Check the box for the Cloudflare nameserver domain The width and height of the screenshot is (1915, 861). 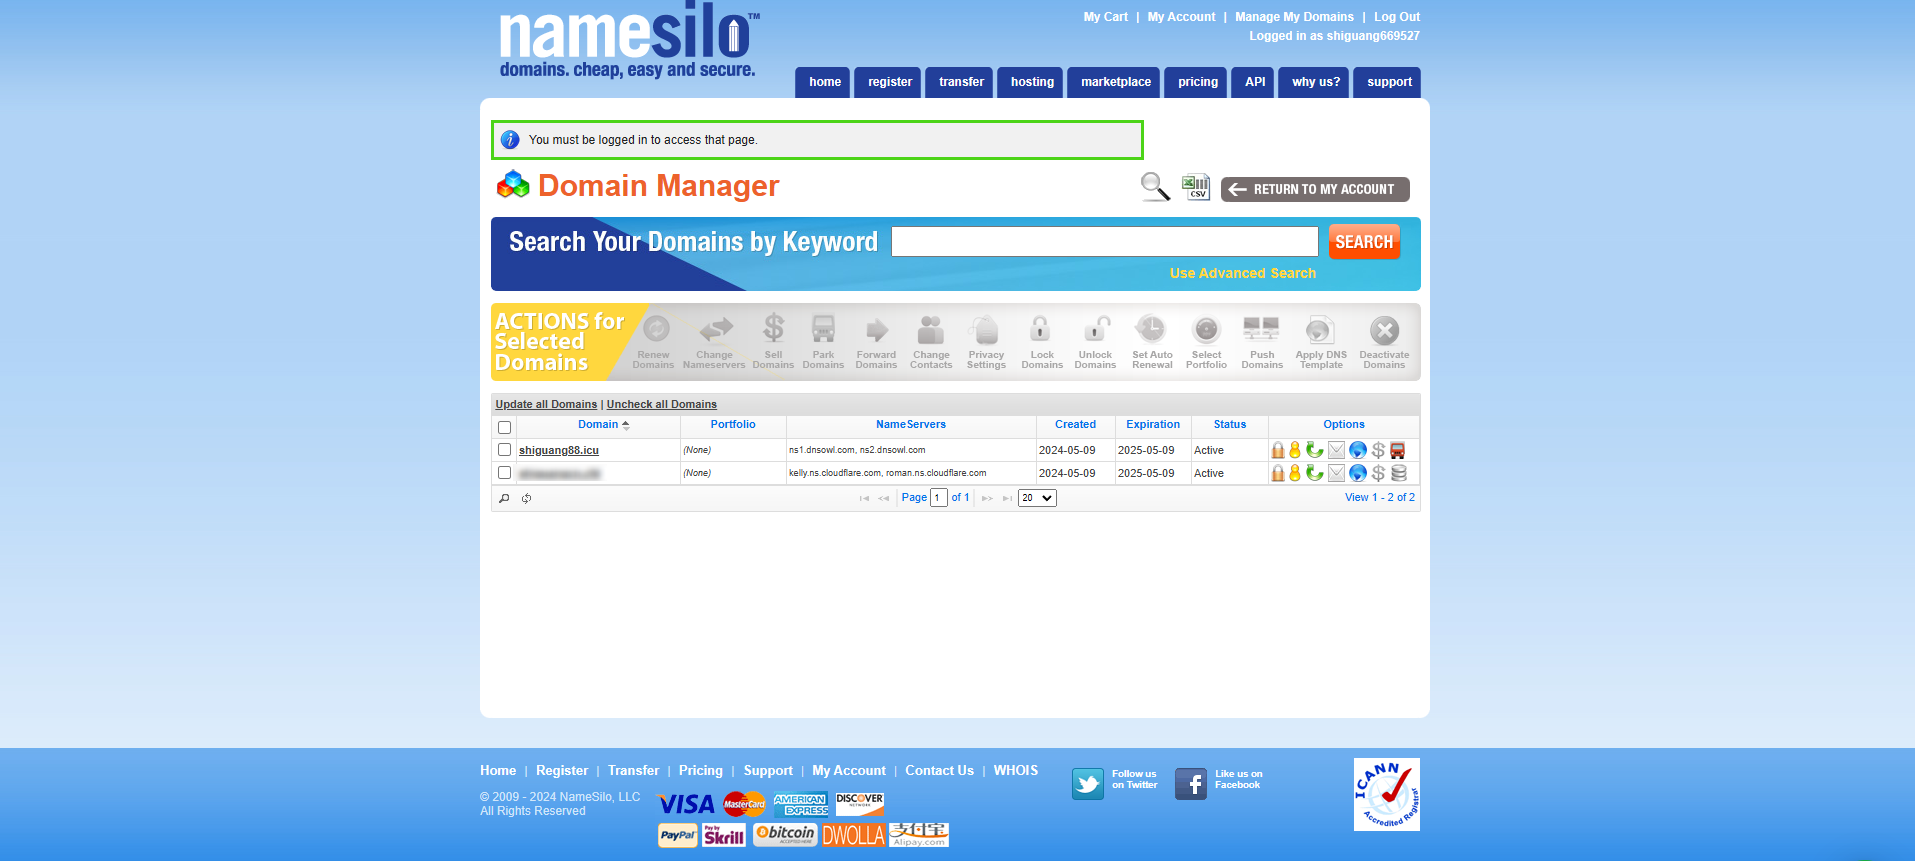[x=505, y=473]
